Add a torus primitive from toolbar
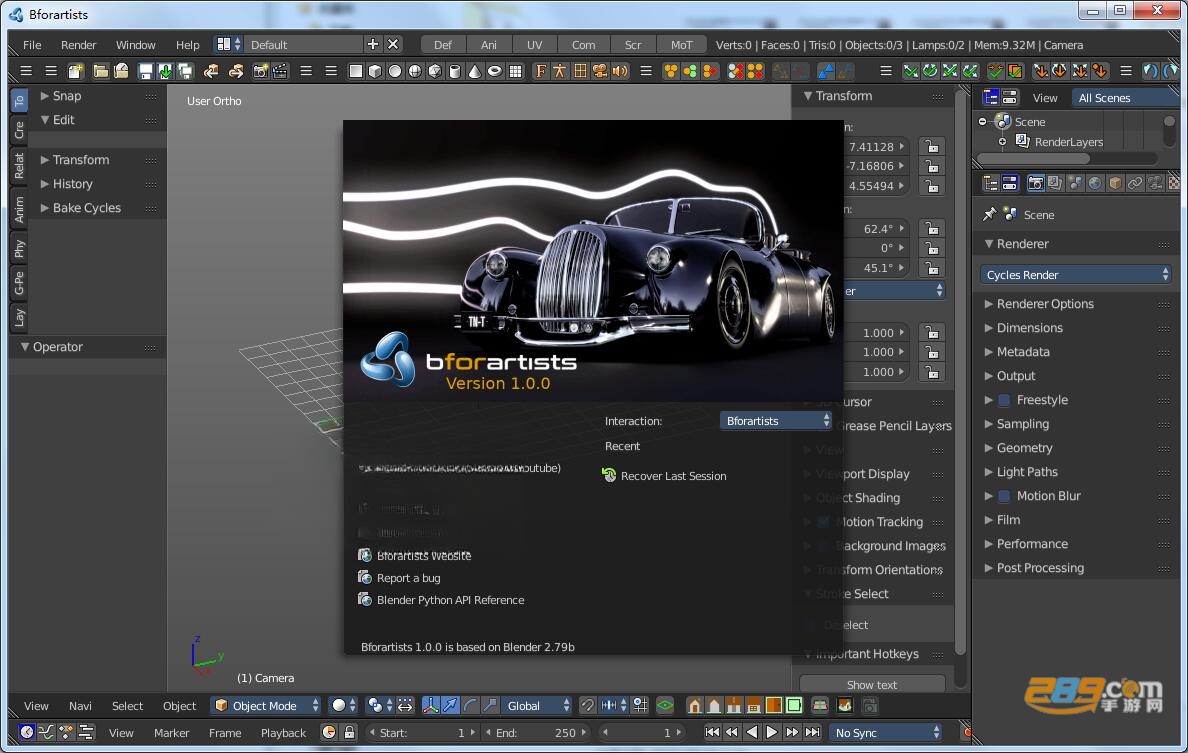This screenshot has height=753, width=1188. [495, 71]
